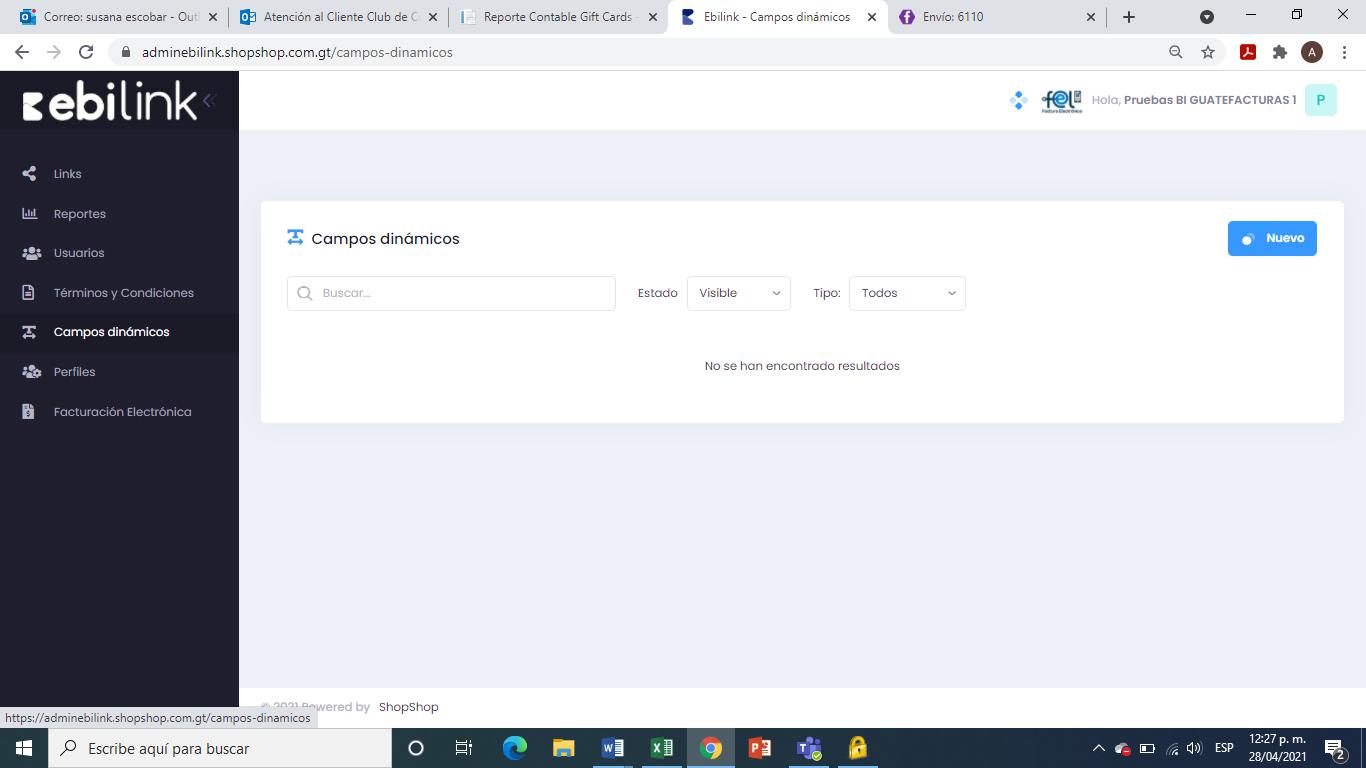The height and width of the screenshot is (768, 1366).
Task: Click Windows search box Escribe aquí para buscar
Action: coord(220,748)
